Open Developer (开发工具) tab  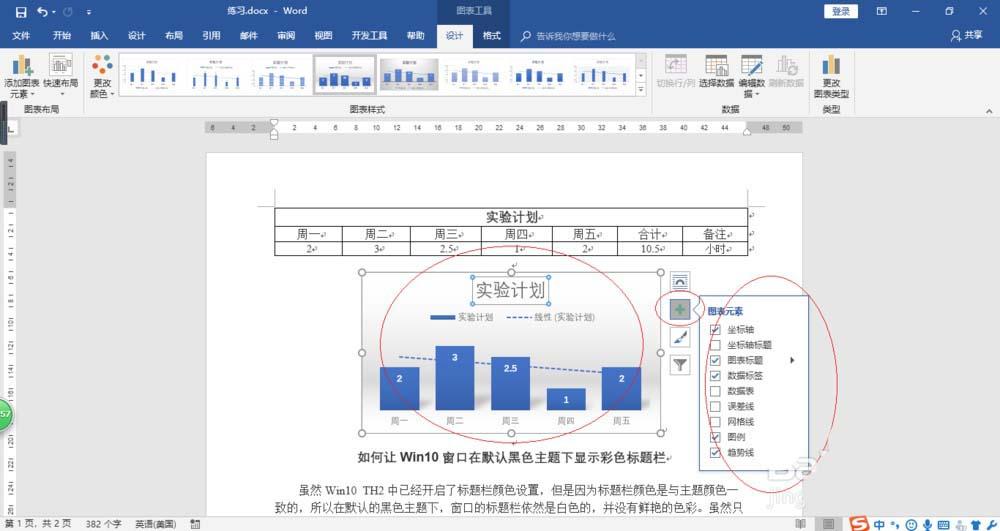tap(369, 36)
